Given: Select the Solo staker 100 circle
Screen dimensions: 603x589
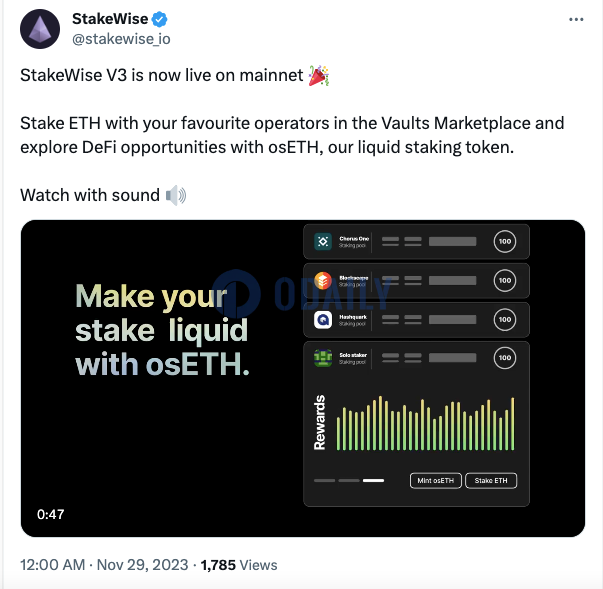Looking at the screenshot, I should tap(505, 358).
